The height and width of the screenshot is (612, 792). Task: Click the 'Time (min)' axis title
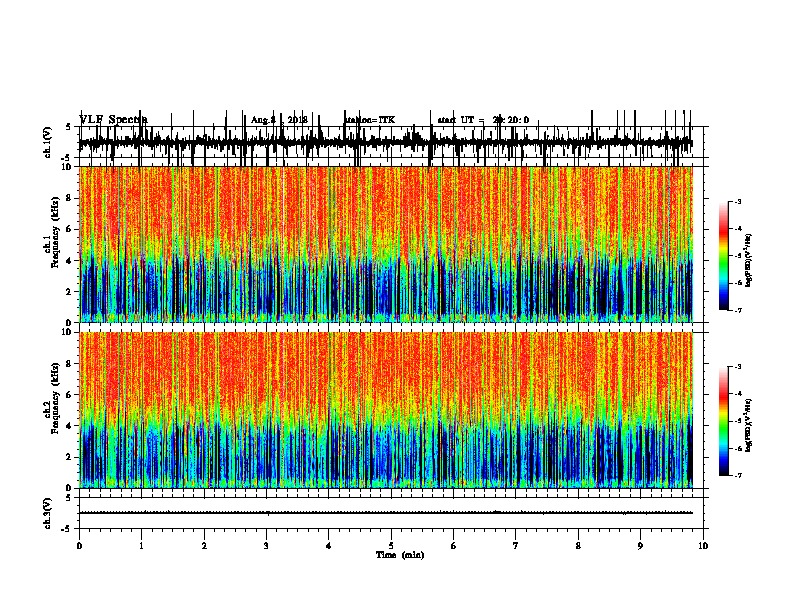pos(400,555)
